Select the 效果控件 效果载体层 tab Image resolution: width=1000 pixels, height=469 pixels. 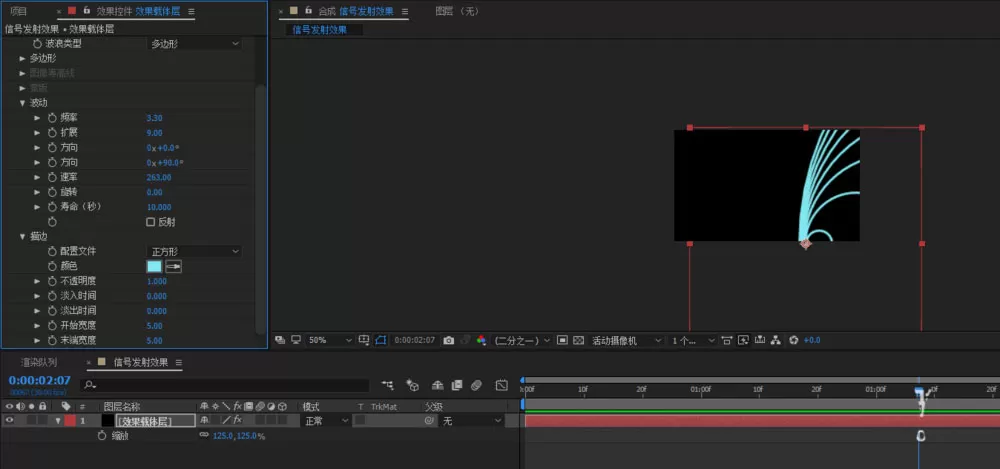click(x=136, y=11)
